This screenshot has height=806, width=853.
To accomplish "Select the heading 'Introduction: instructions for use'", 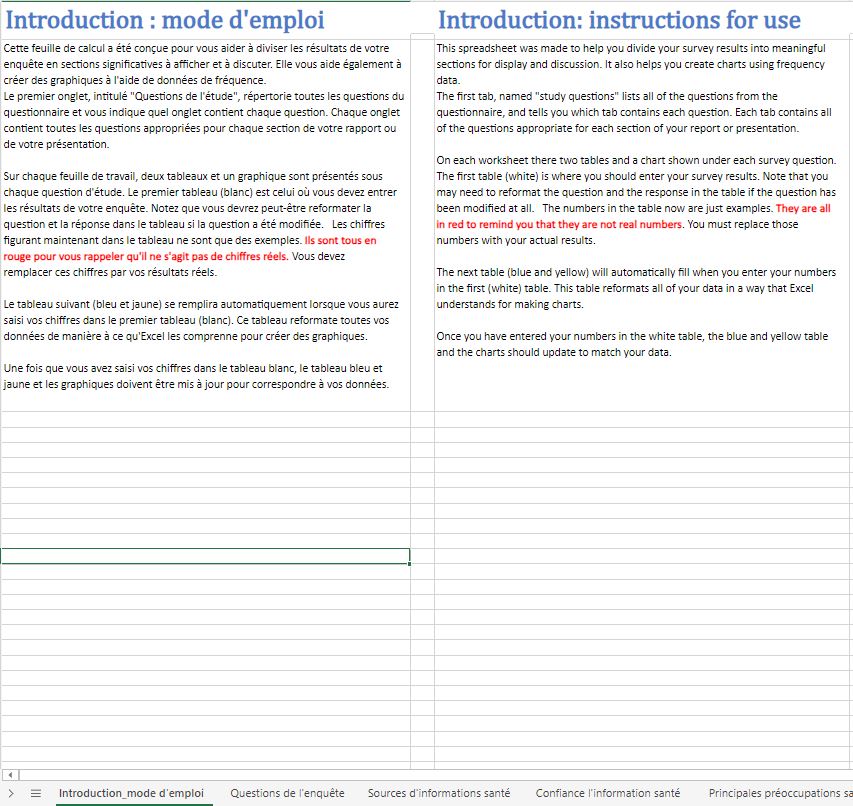I will [619, 20].
